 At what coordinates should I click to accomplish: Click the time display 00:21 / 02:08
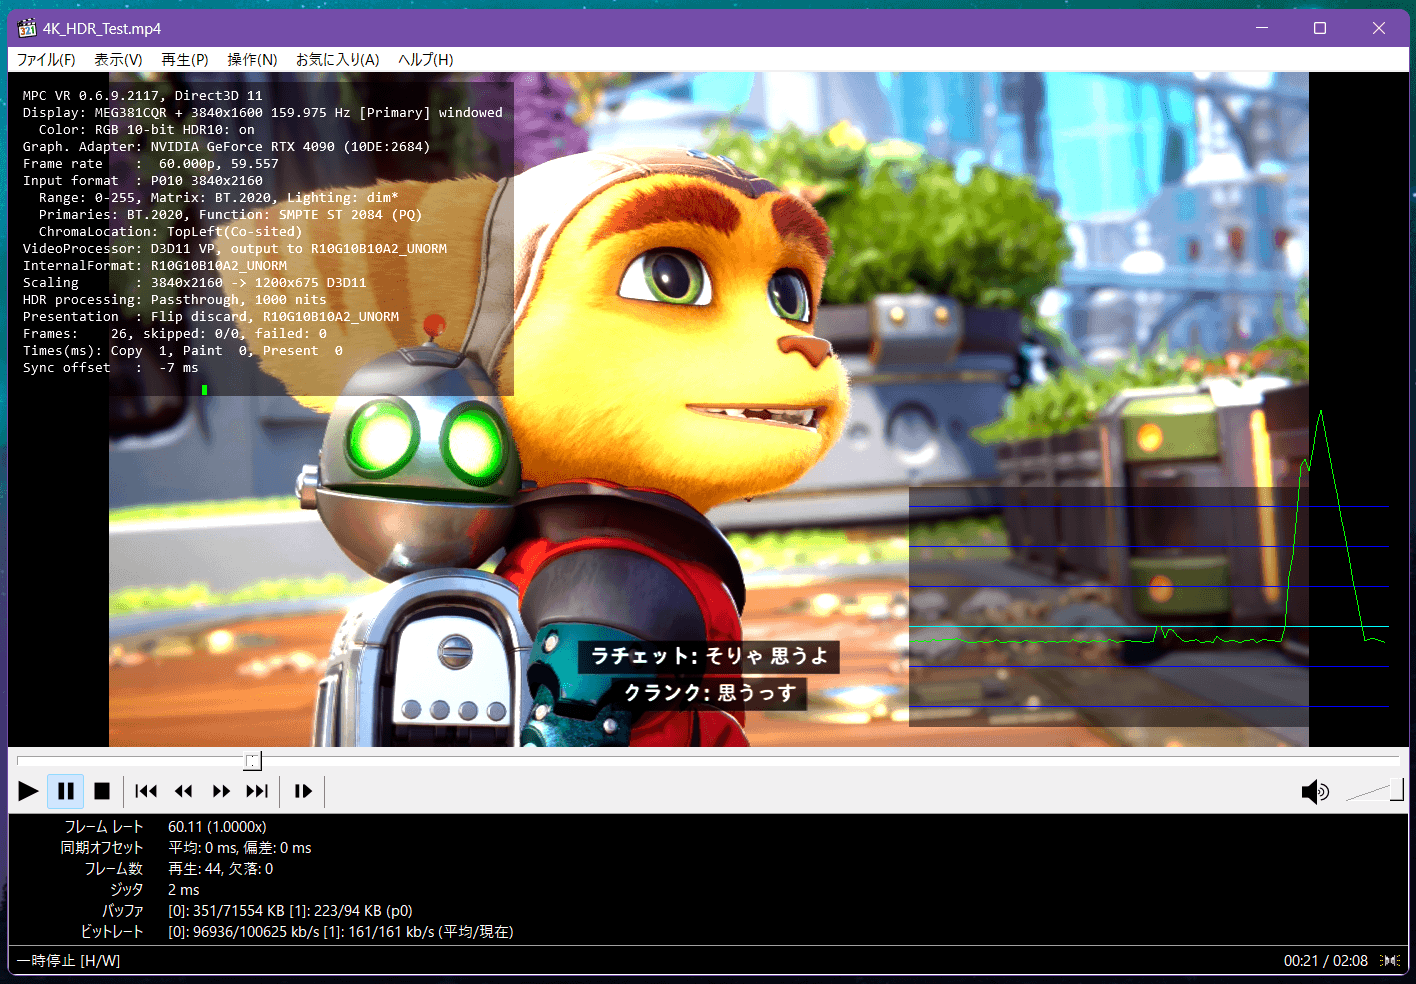pyautogui.click(x=1325, y=961)
